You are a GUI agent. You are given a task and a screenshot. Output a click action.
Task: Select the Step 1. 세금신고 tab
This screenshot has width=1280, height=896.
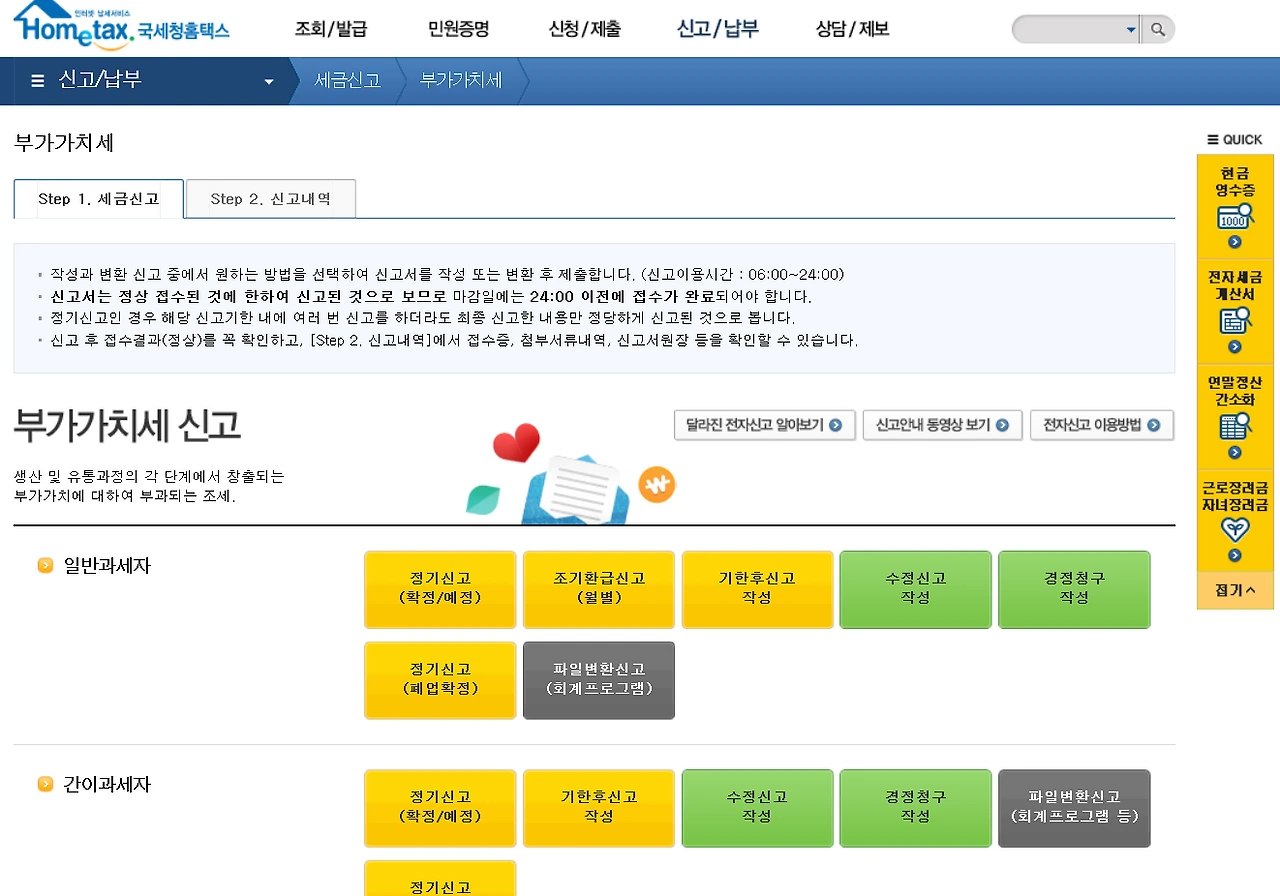point(99,199)
